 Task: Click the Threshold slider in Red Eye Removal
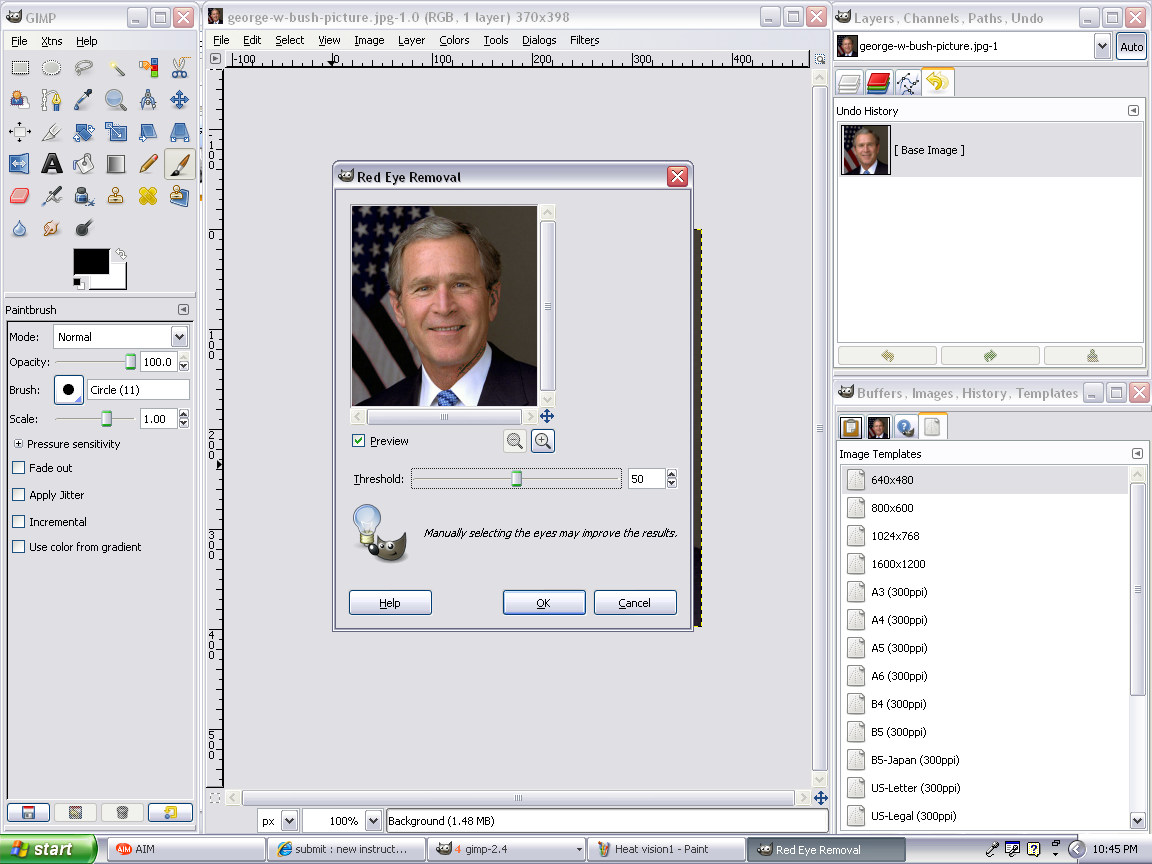516,479
